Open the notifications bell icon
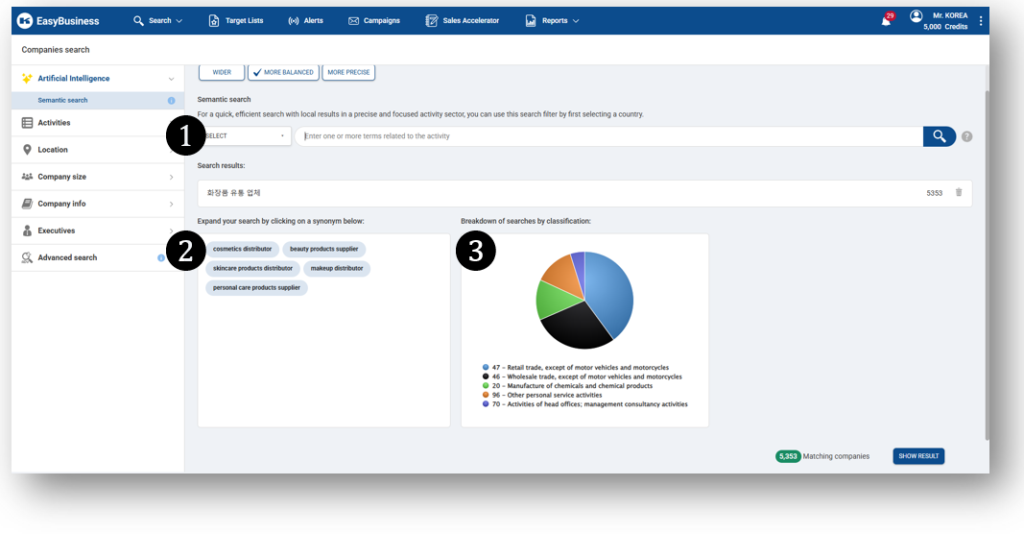The image size is (1024, 534). click(886, 21)
